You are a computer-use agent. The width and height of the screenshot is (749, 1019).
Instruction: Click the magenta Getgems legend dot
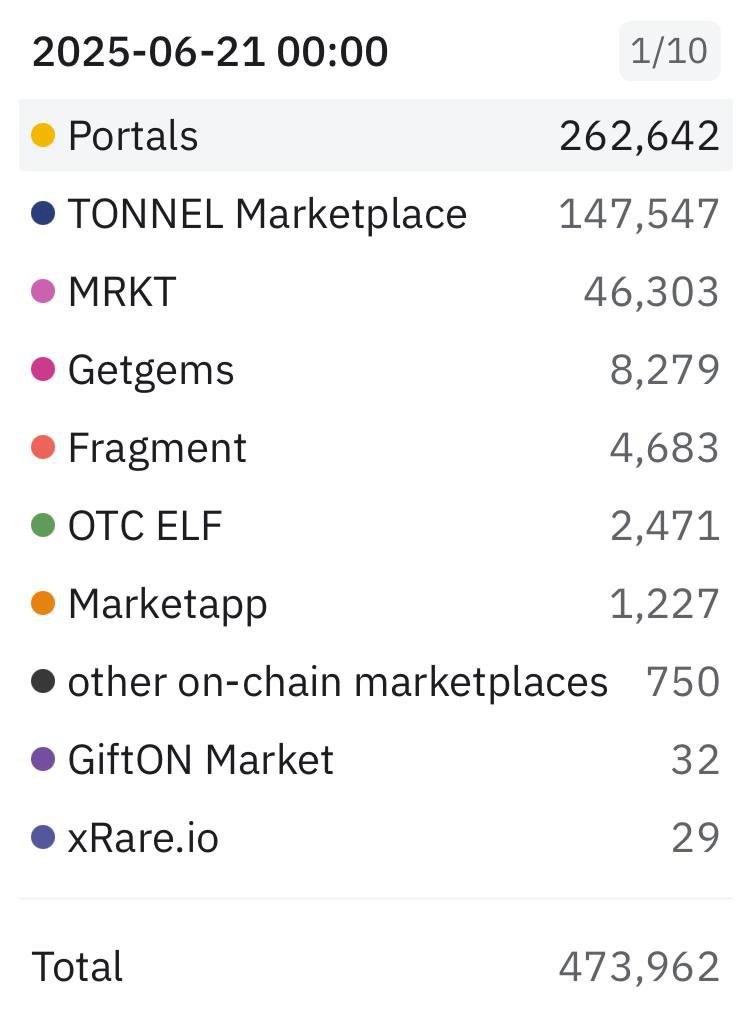click(x=43, y=369)
